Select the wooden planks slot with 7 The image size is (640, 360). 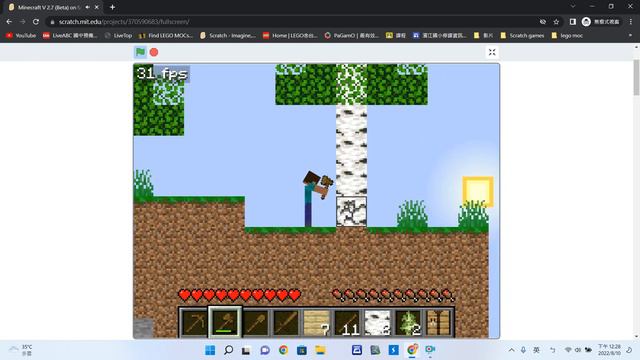coord(317,322)
